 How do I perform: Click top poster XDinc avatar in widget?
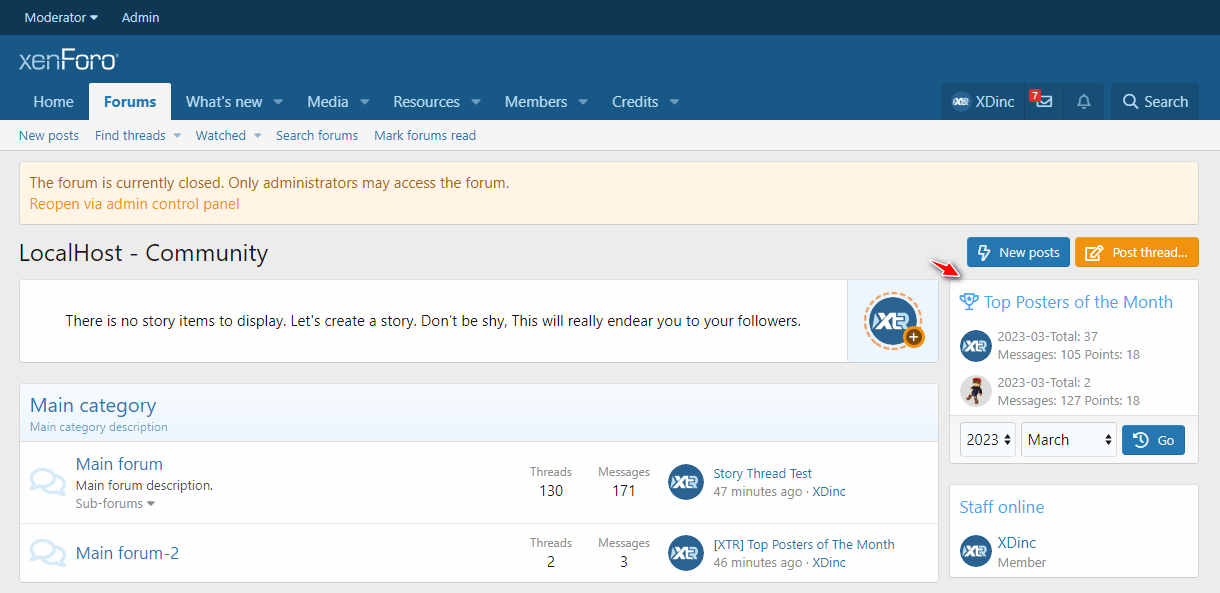coord(975,346)
